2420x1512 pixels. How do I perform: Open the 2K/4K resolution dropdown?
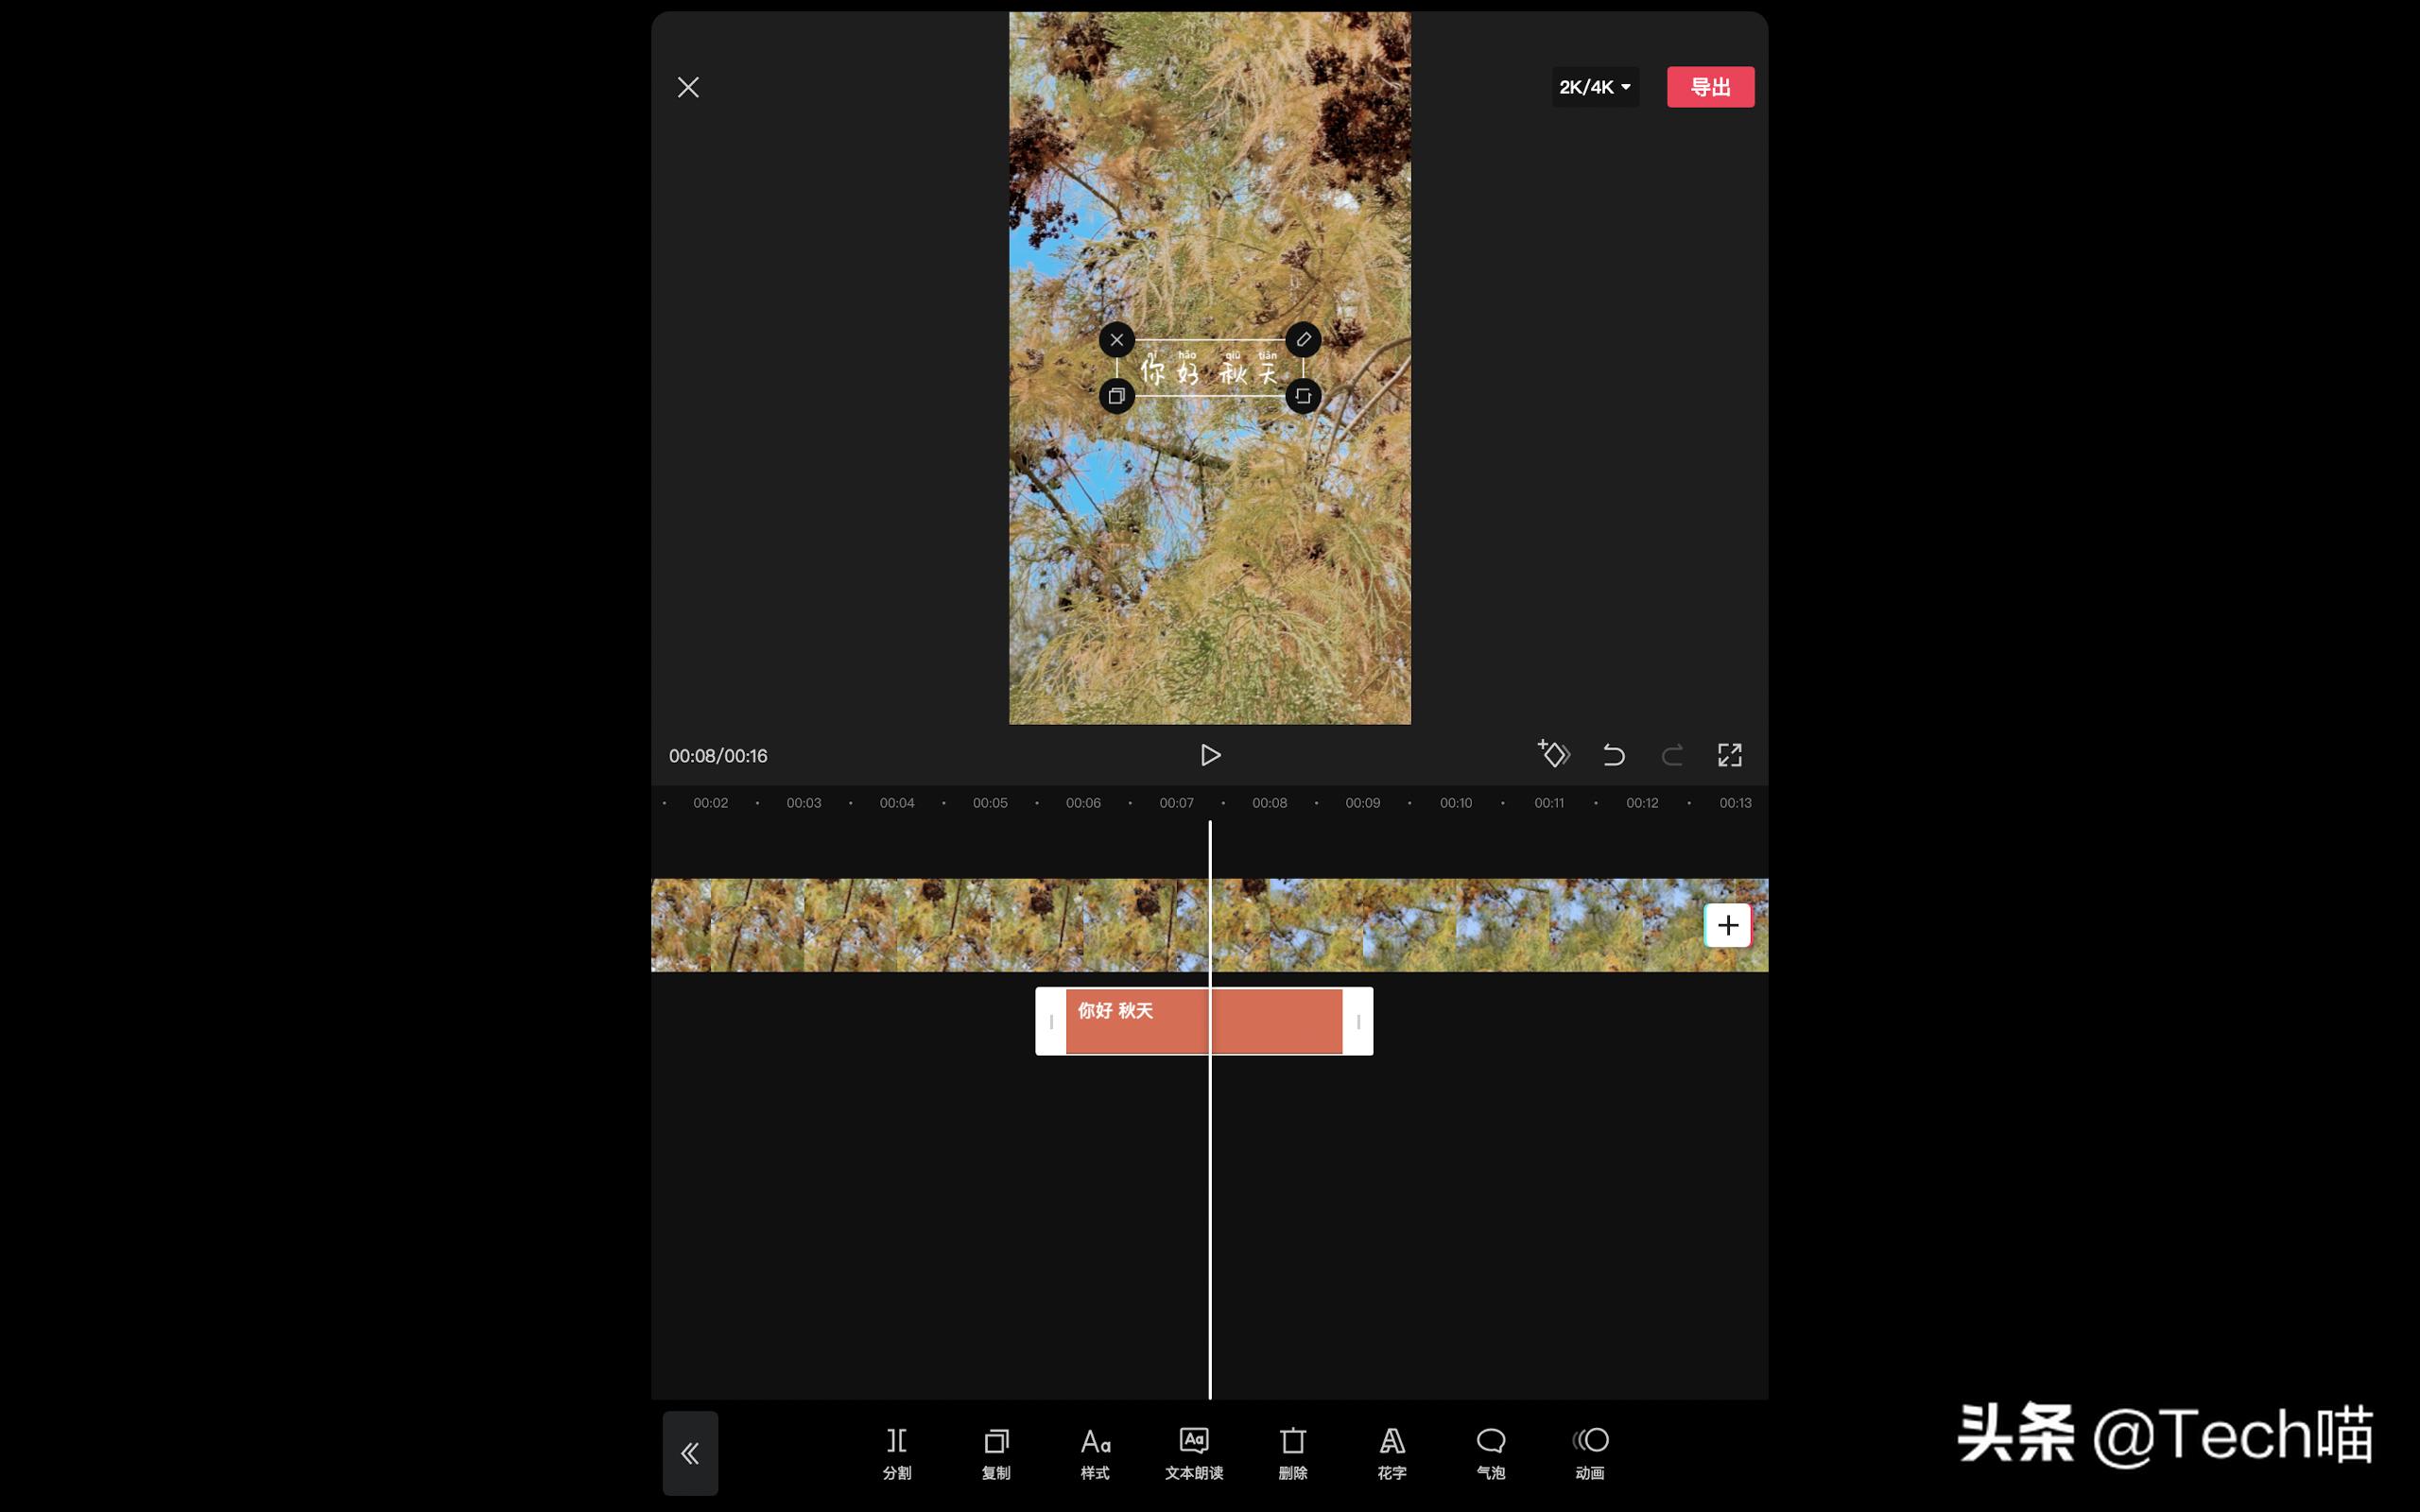(x=1594, y=86)
